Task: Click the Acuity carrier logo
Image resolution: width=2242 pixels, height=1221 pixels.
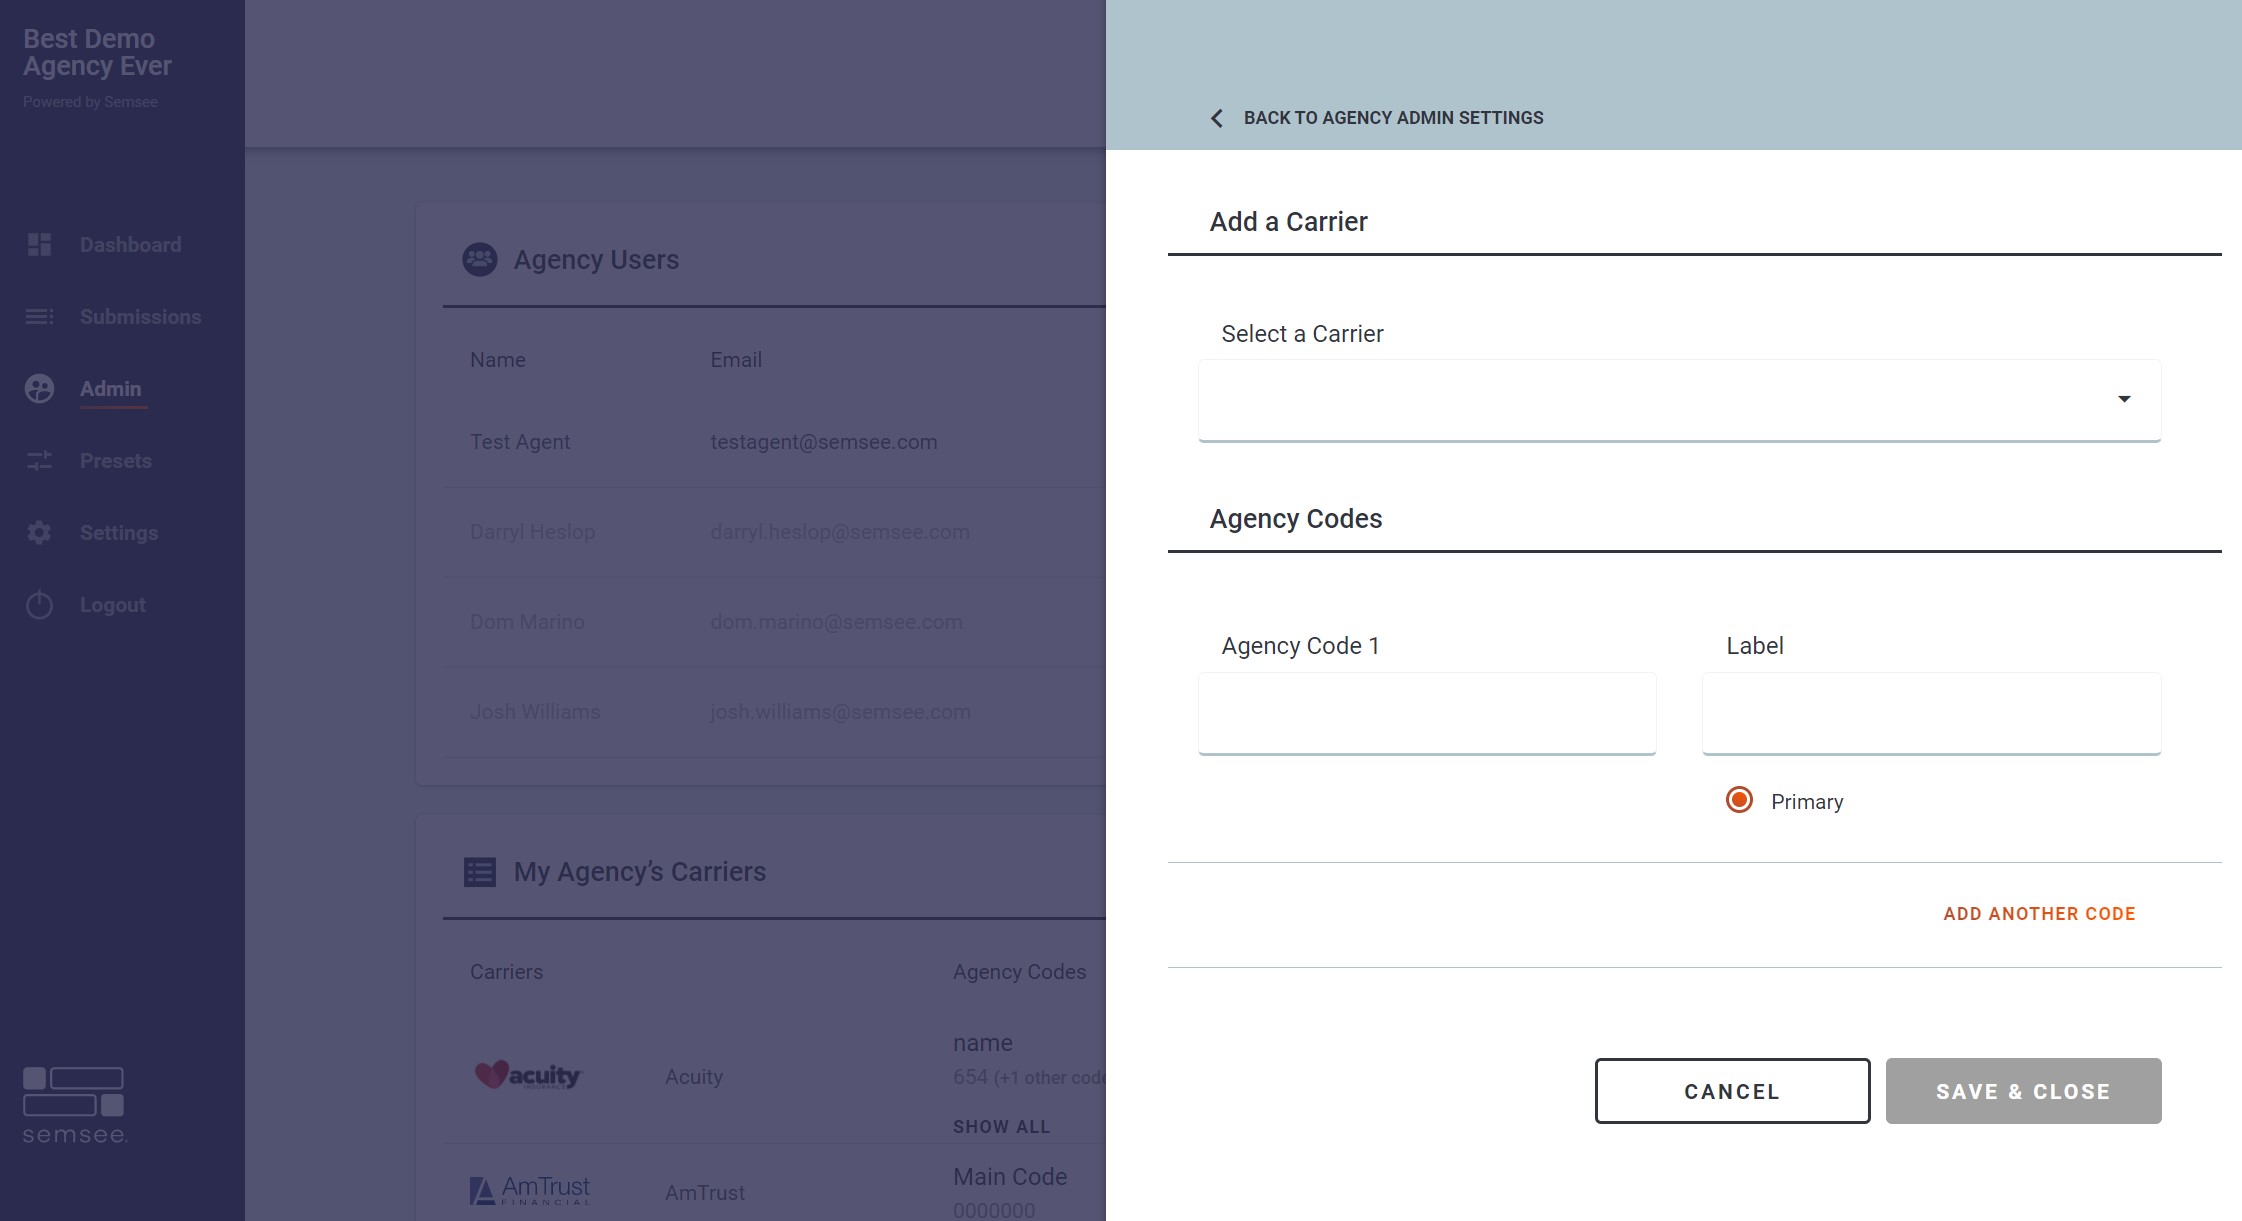Action: pyautogui.click(x=528, y=1076)
